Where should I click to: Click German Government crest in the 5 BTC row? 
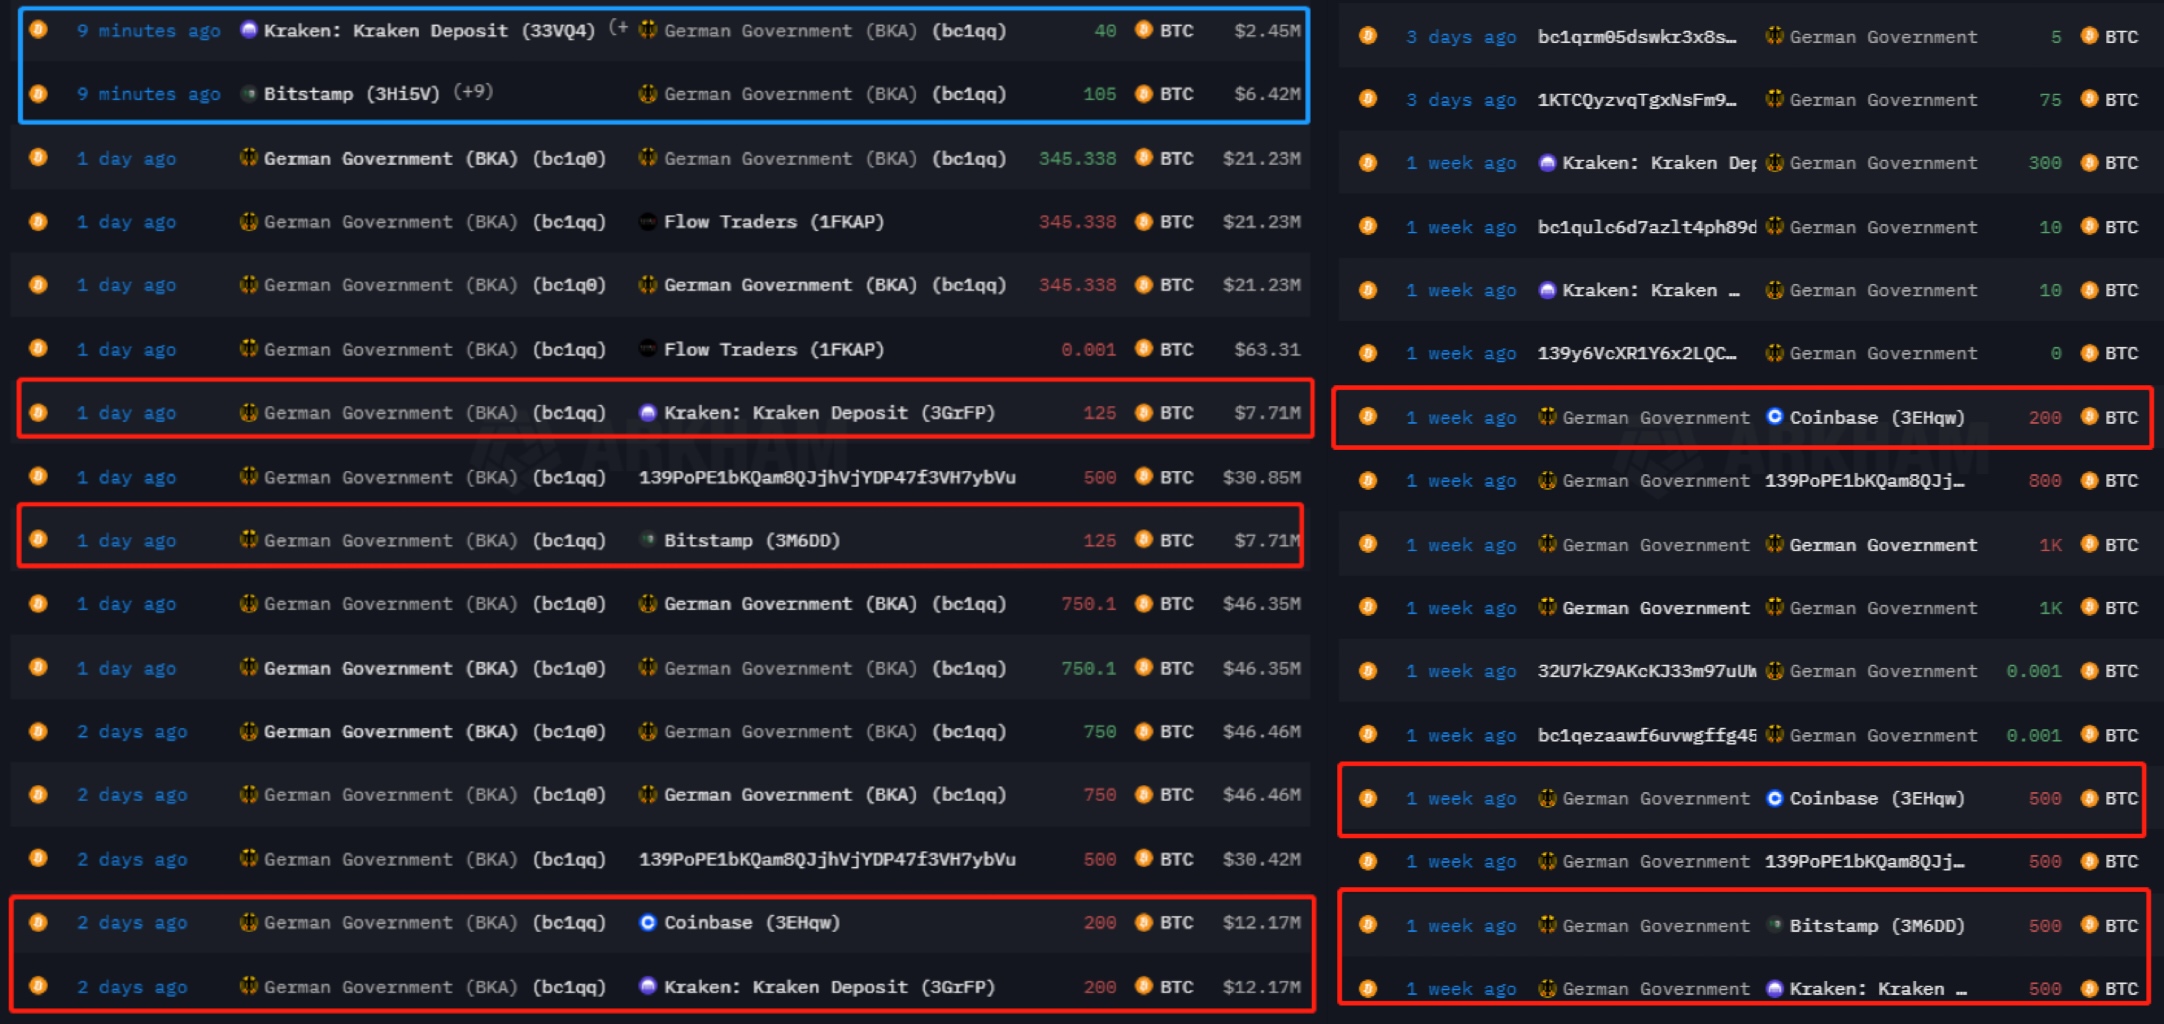point(1775,36)
